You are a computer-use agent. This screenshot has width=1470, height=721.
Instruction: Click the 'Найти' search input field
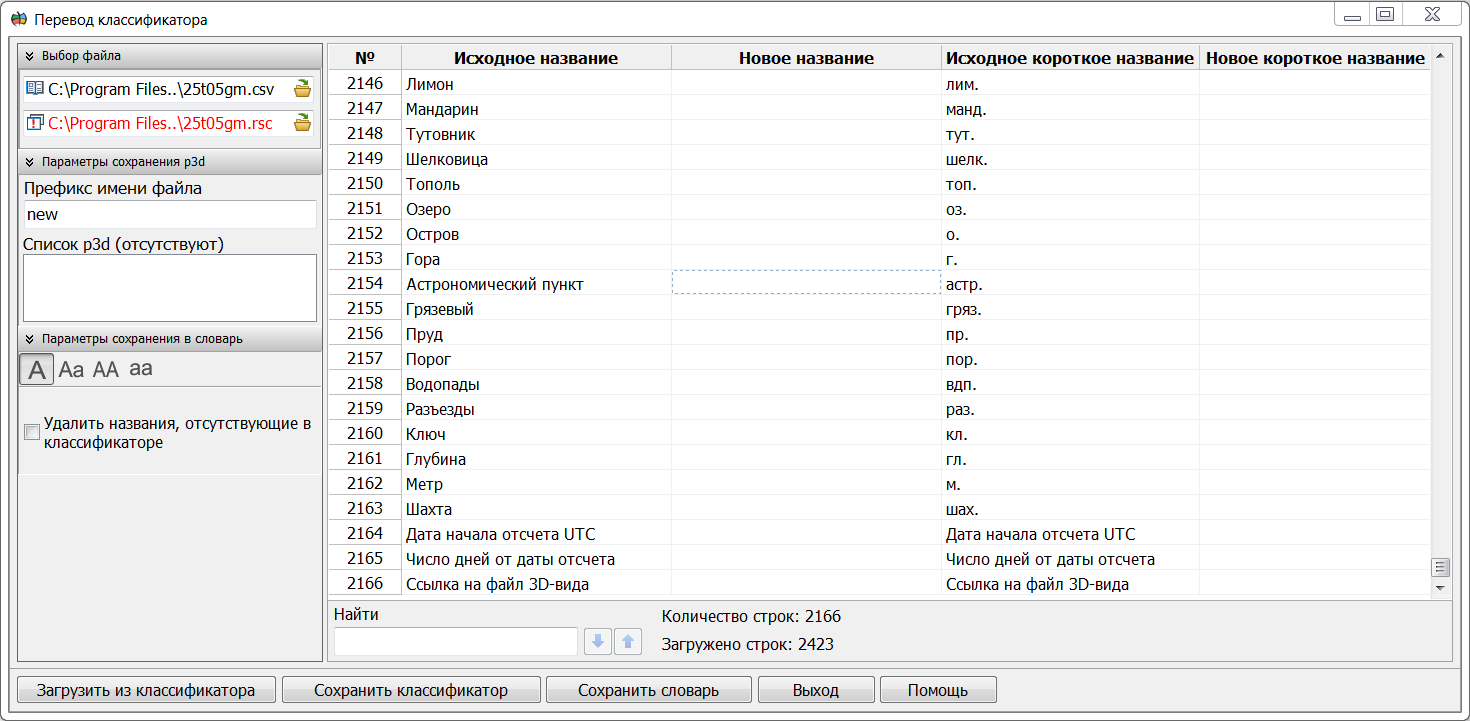[x=455, y=642]
